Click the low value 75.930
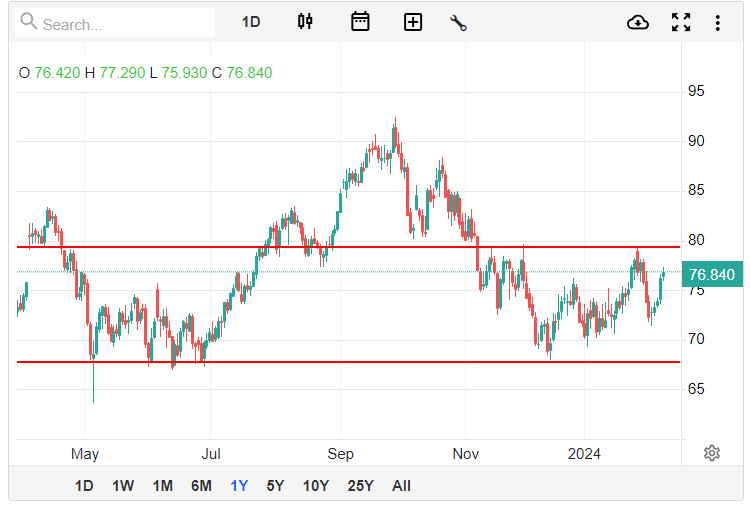The width and height of the screenshot is (750, 517). [184, 73]
